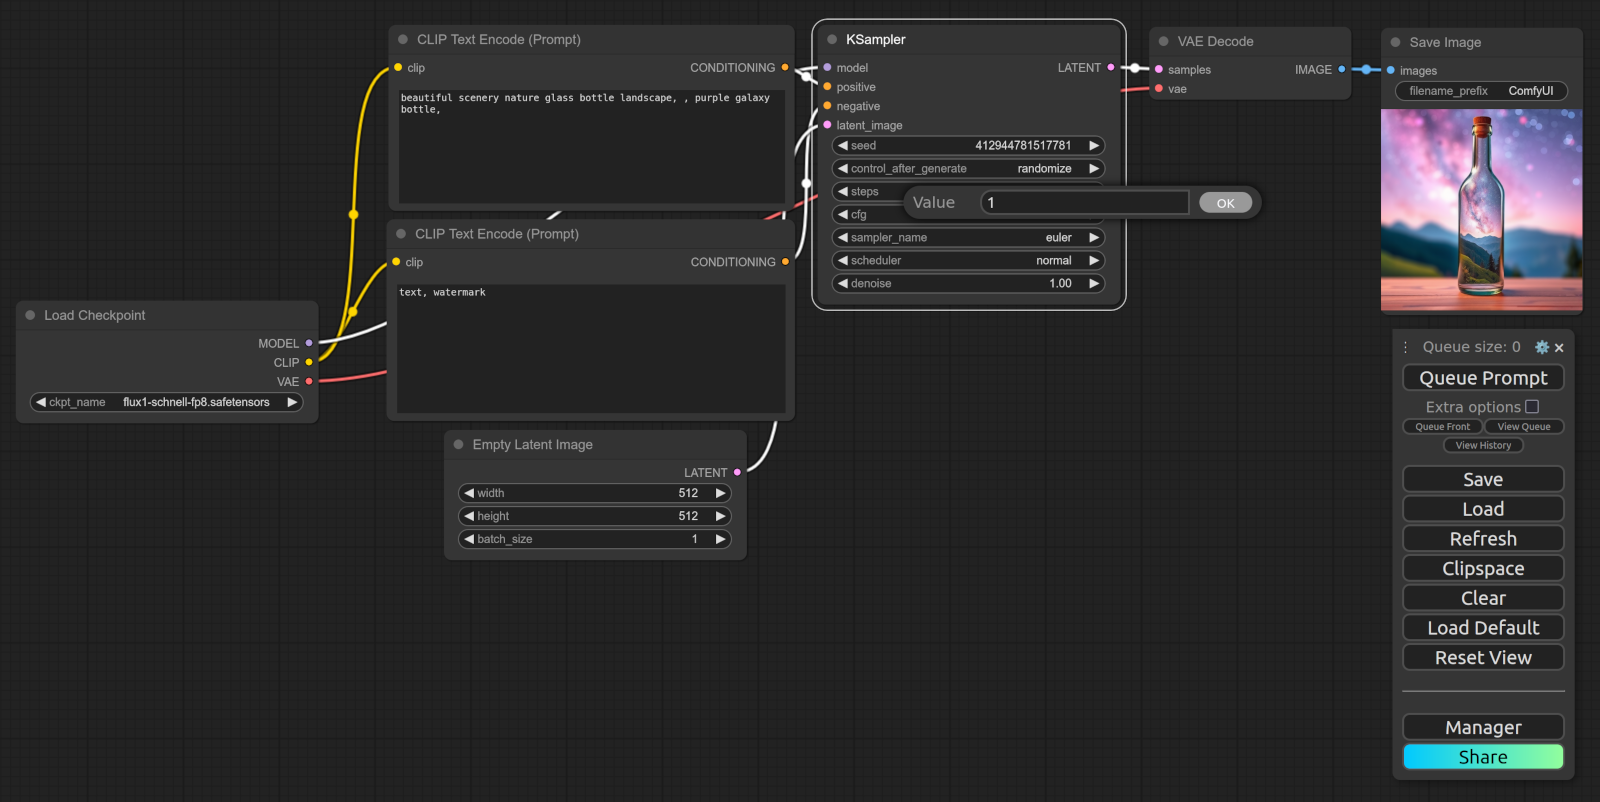Open the Manager menu

click(x=1483, y=727)
